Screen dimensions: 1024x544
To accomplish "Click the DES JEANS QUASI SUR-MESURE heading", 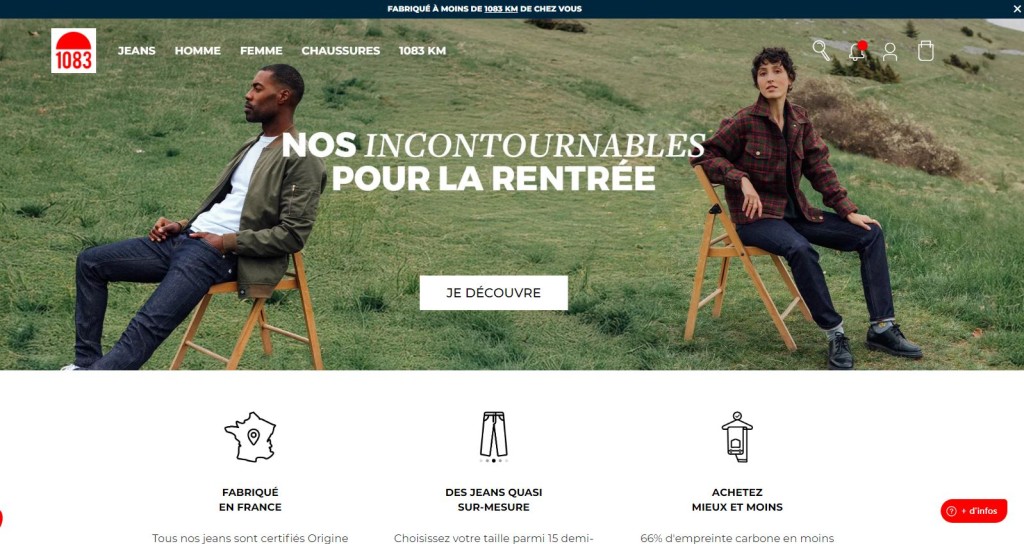I will point(494,500).
